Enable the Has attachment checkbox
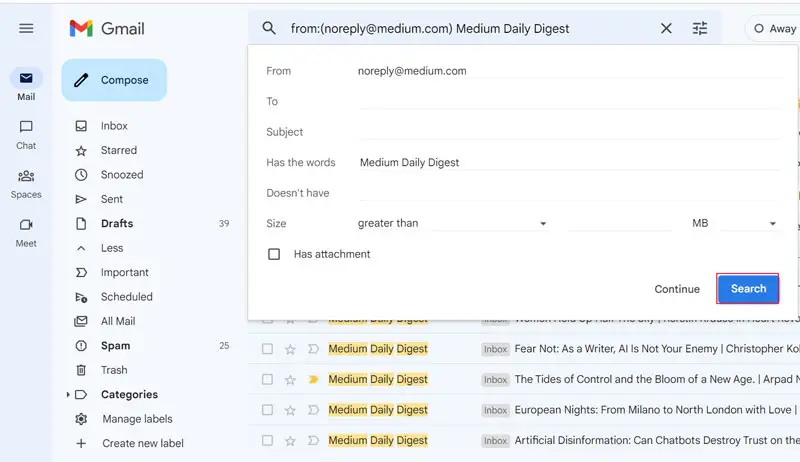 (274, 255)
